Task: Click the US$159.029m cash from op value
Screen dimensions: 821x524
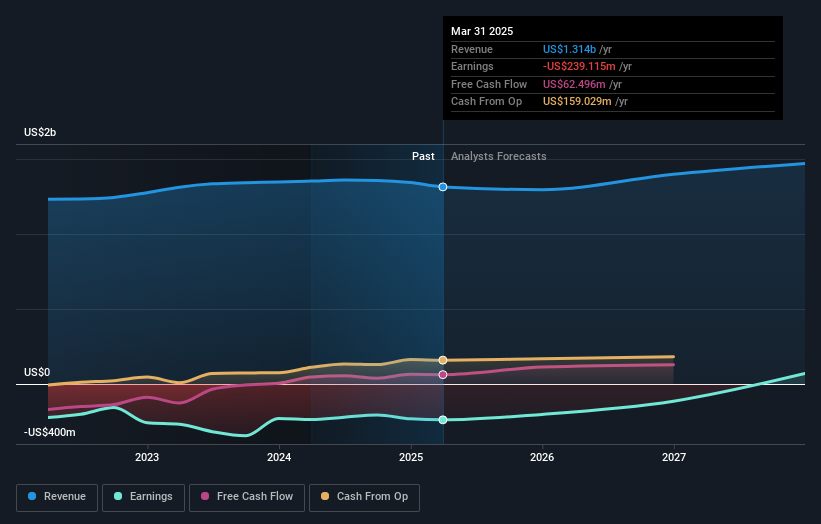Action: click(x=577, y=102)
